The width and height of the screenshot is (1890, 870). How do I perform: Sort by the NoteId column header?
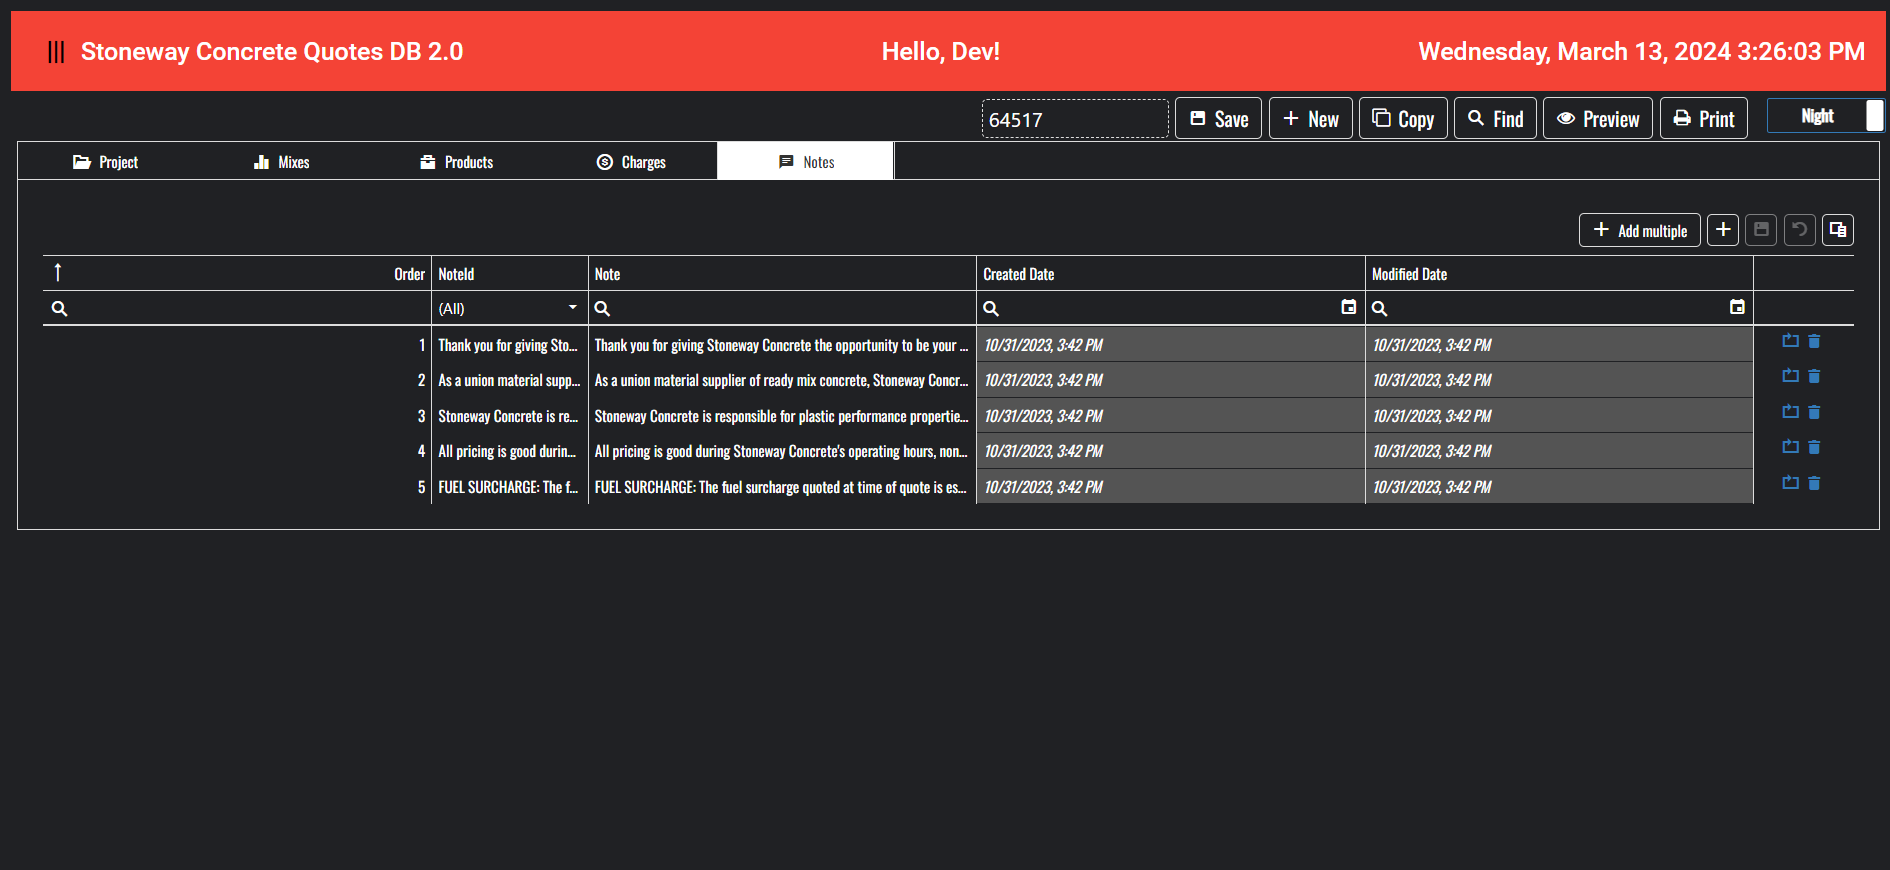pos(510,274)
